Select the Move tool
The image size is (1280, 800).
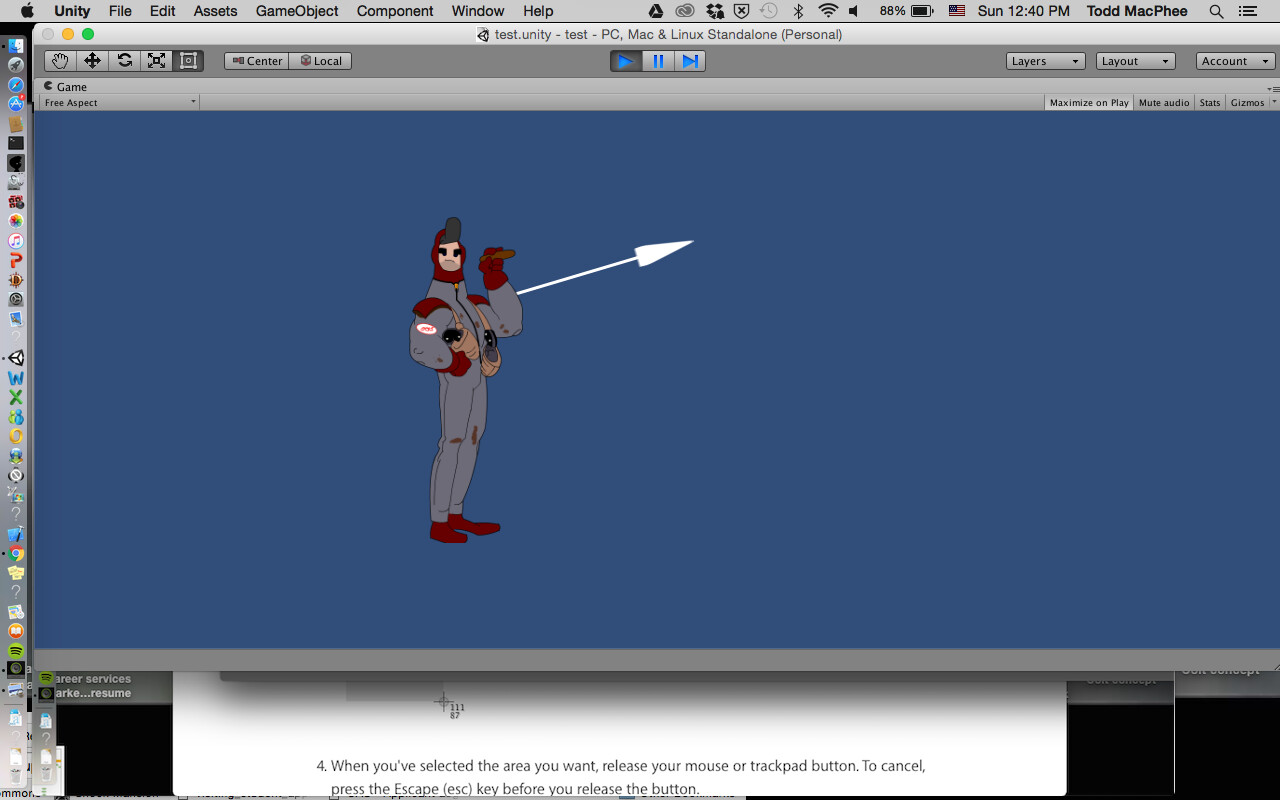click(92, 60)
